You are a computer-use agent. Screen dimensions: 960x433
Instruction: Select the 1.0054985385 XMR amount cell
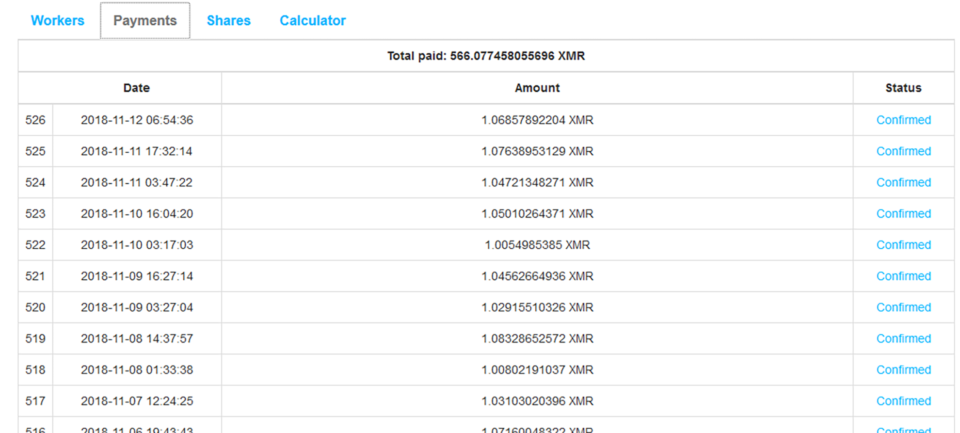click(537, 245)
